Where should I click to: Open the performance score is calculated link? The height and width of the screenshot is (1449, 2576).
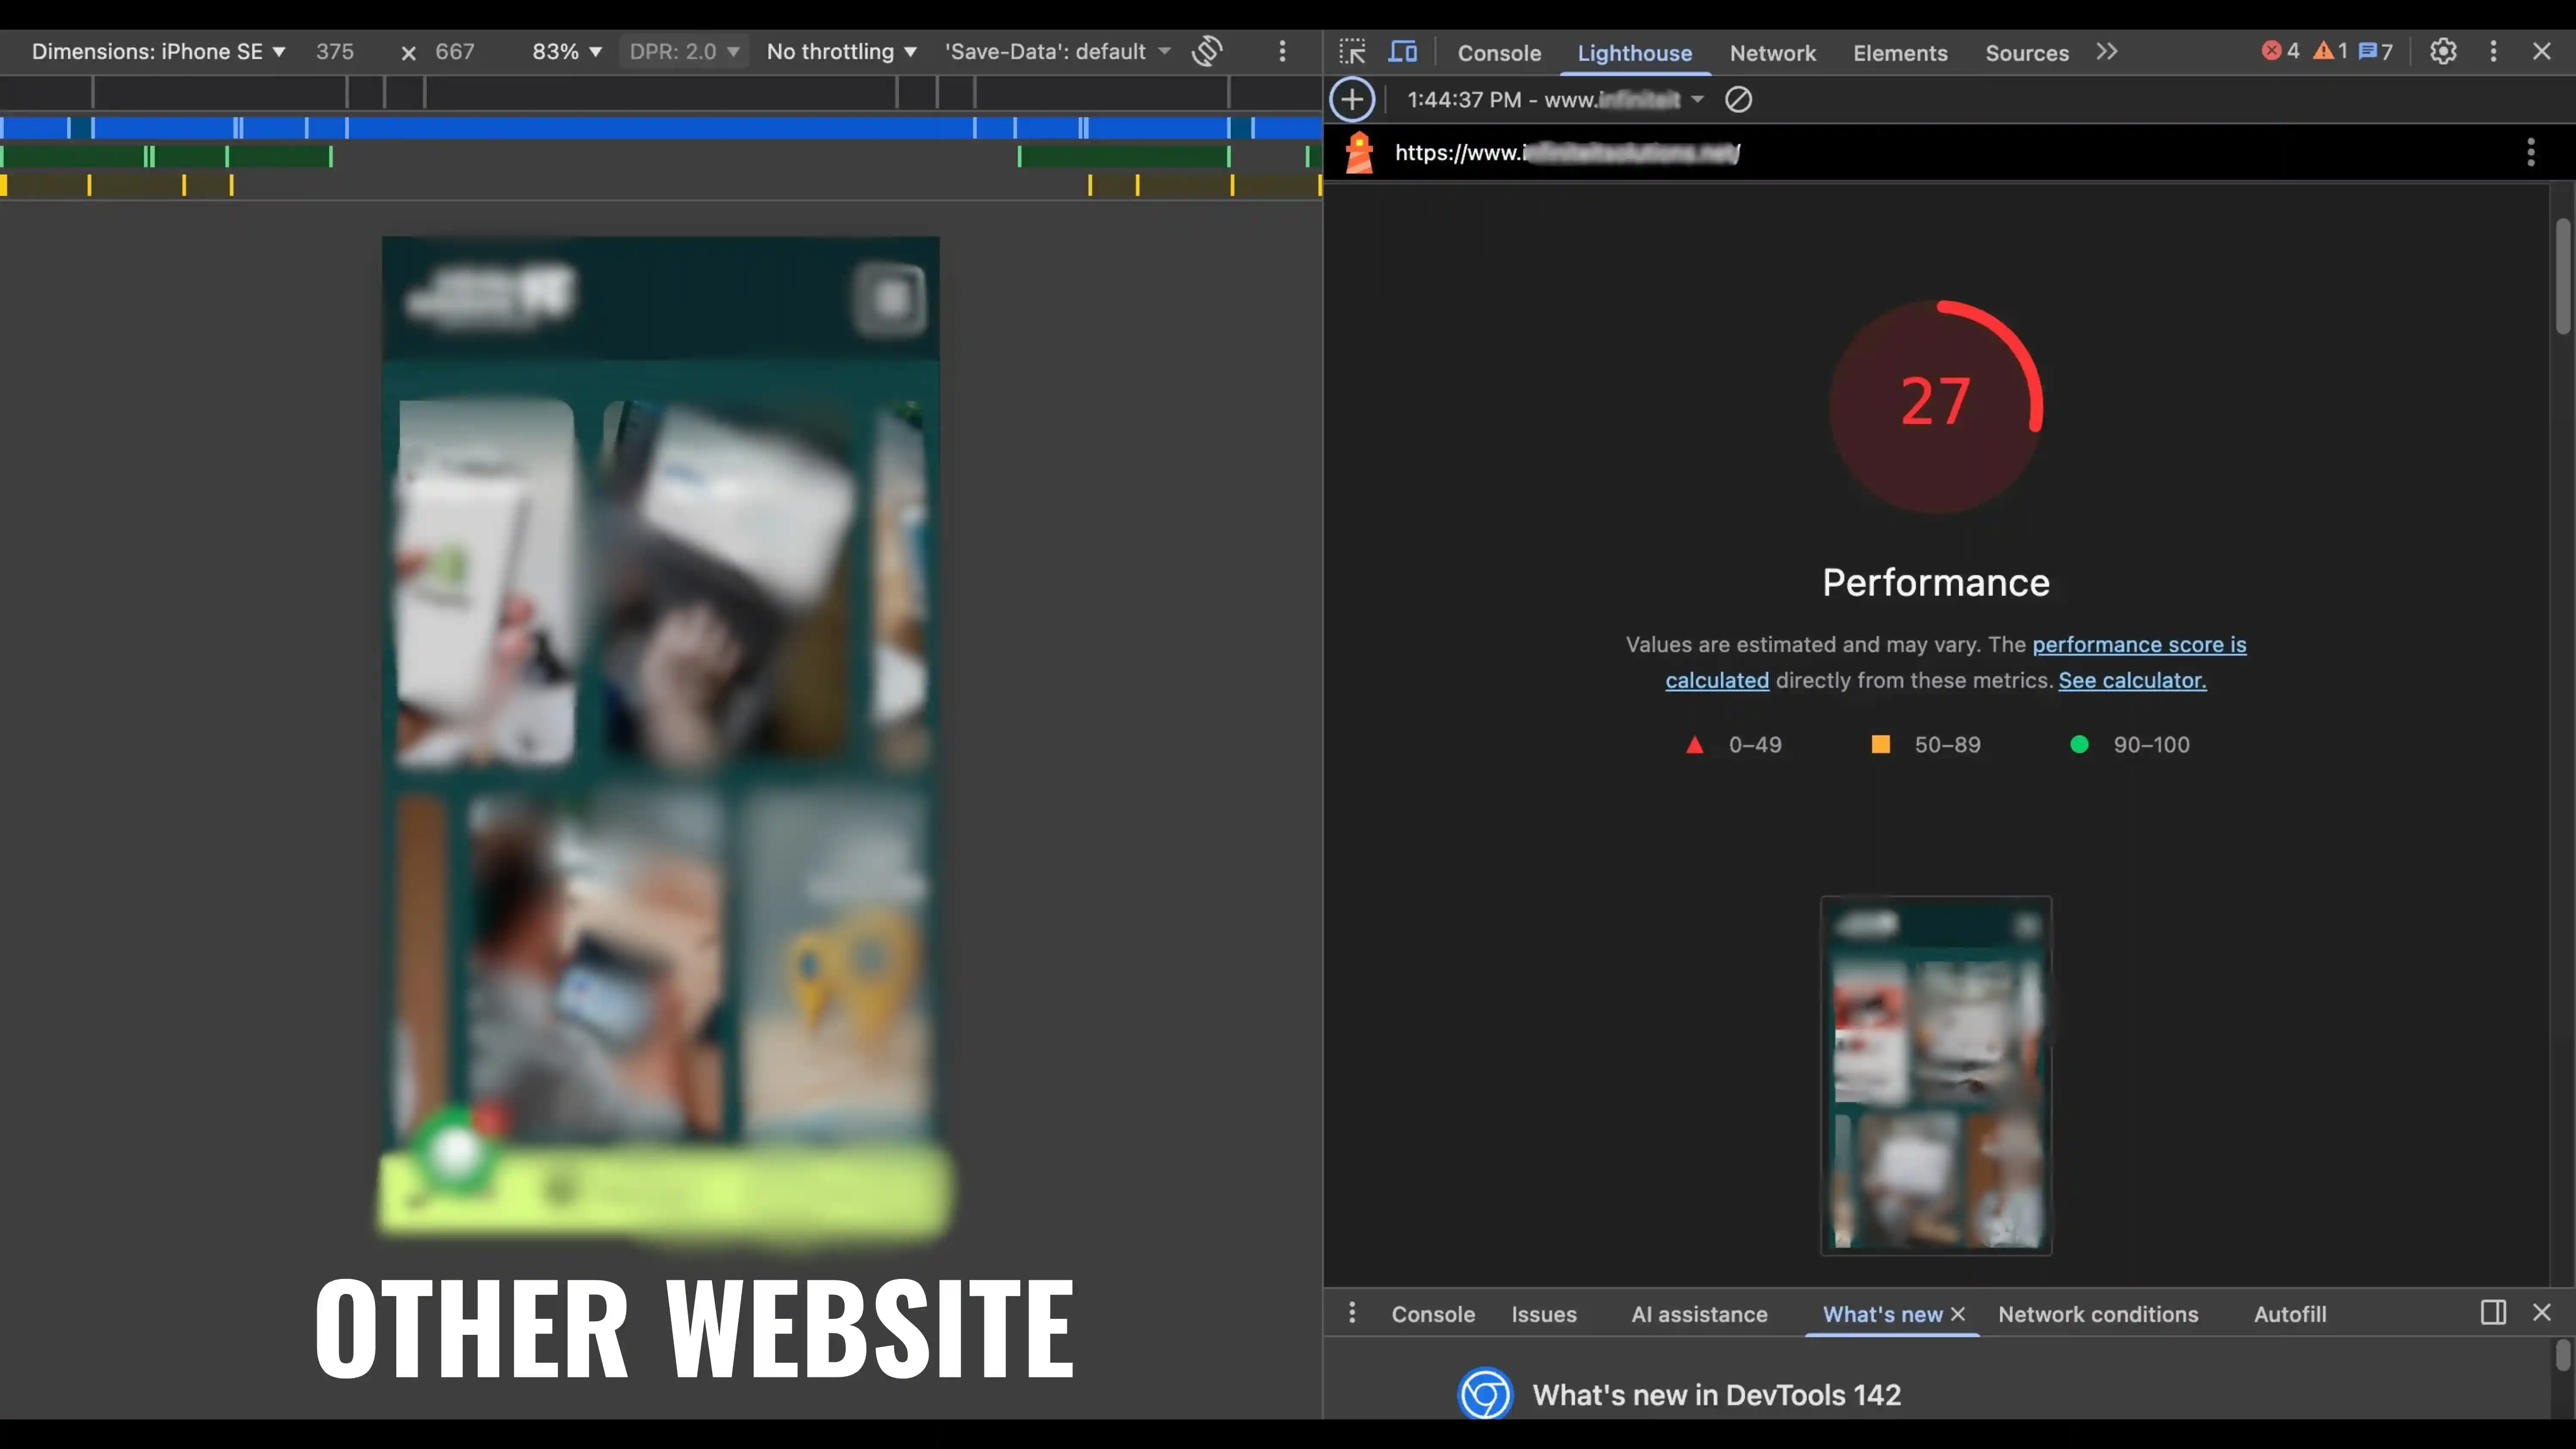click(2139, 644)
